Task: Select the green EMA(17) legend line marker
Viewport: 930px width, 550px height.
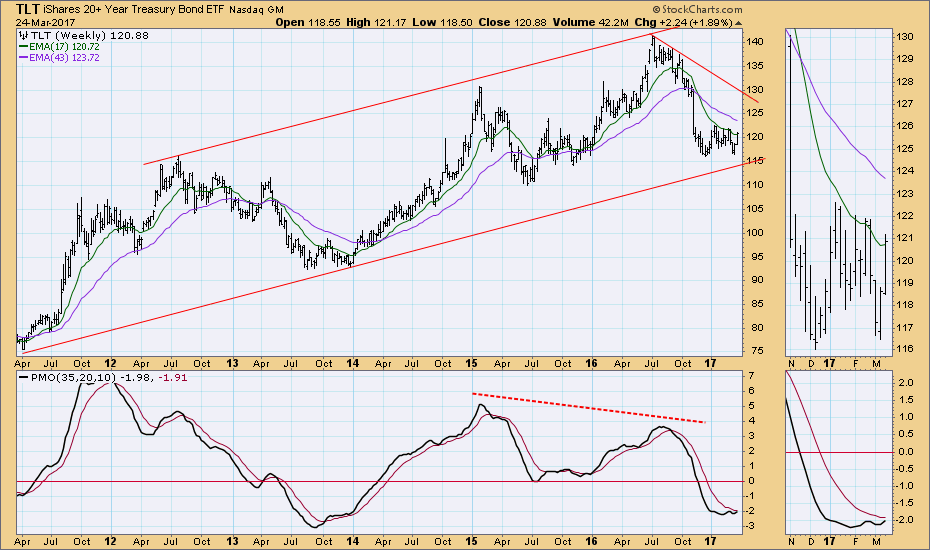Action: (x=24, y=46)
